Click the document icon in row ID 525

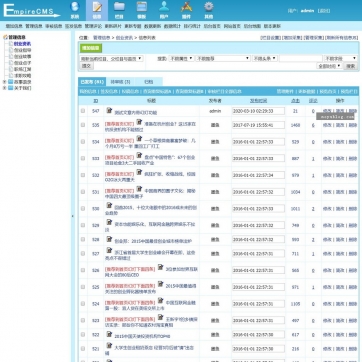coord(160,284)
